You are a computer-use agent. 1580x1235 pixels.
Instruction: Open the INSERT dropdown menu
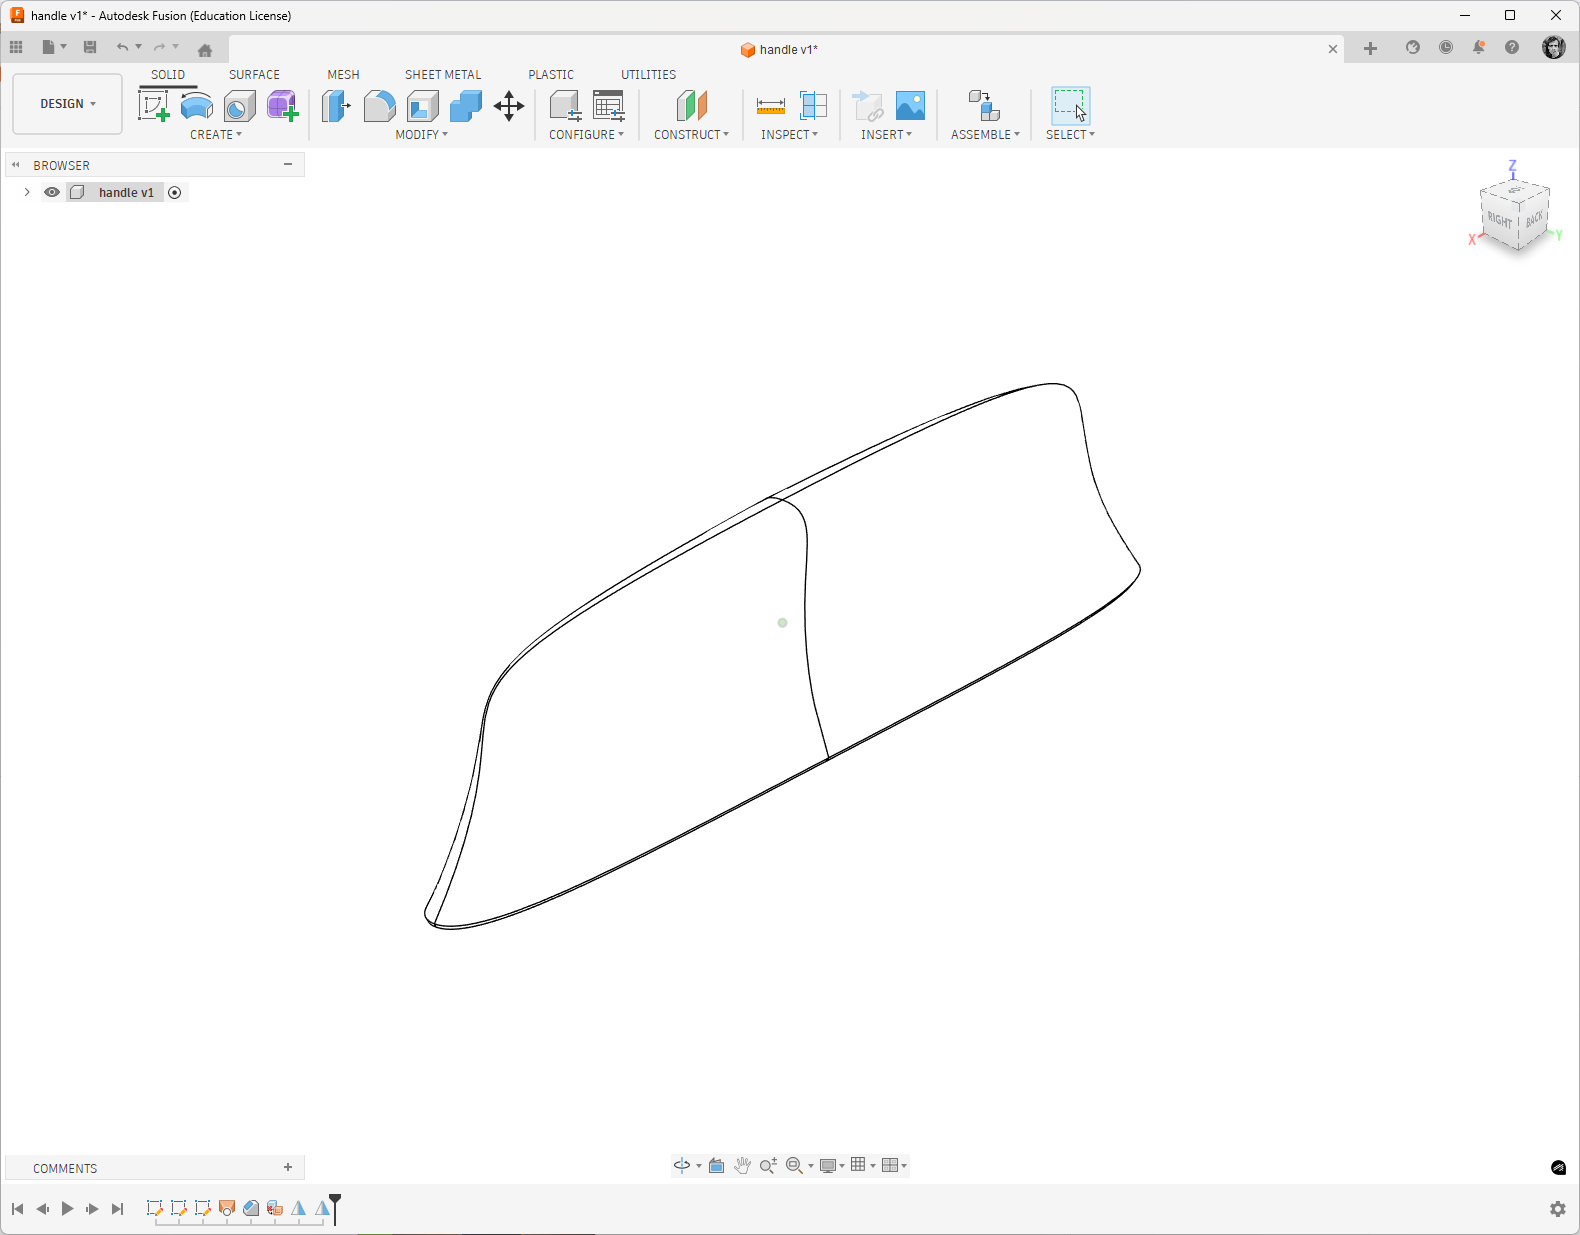886,134
